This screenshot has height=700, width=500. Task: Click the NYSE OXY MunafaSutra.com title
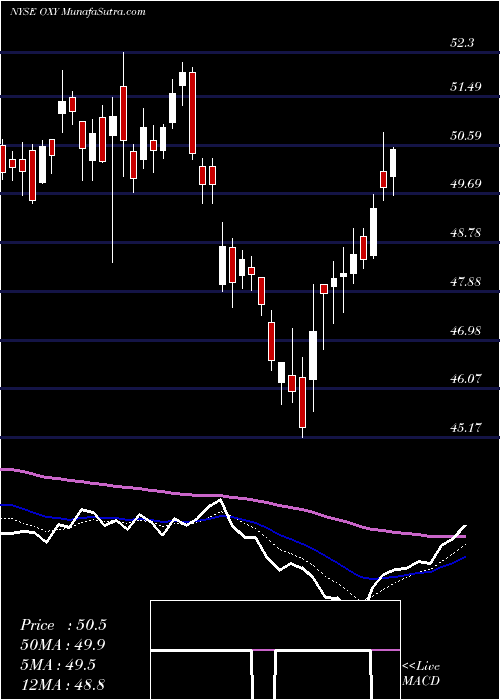(77, 11)
